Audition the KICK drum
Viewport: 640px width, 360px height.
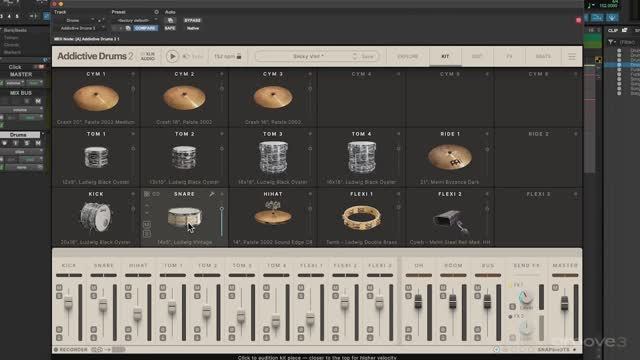tap(96, 217)
